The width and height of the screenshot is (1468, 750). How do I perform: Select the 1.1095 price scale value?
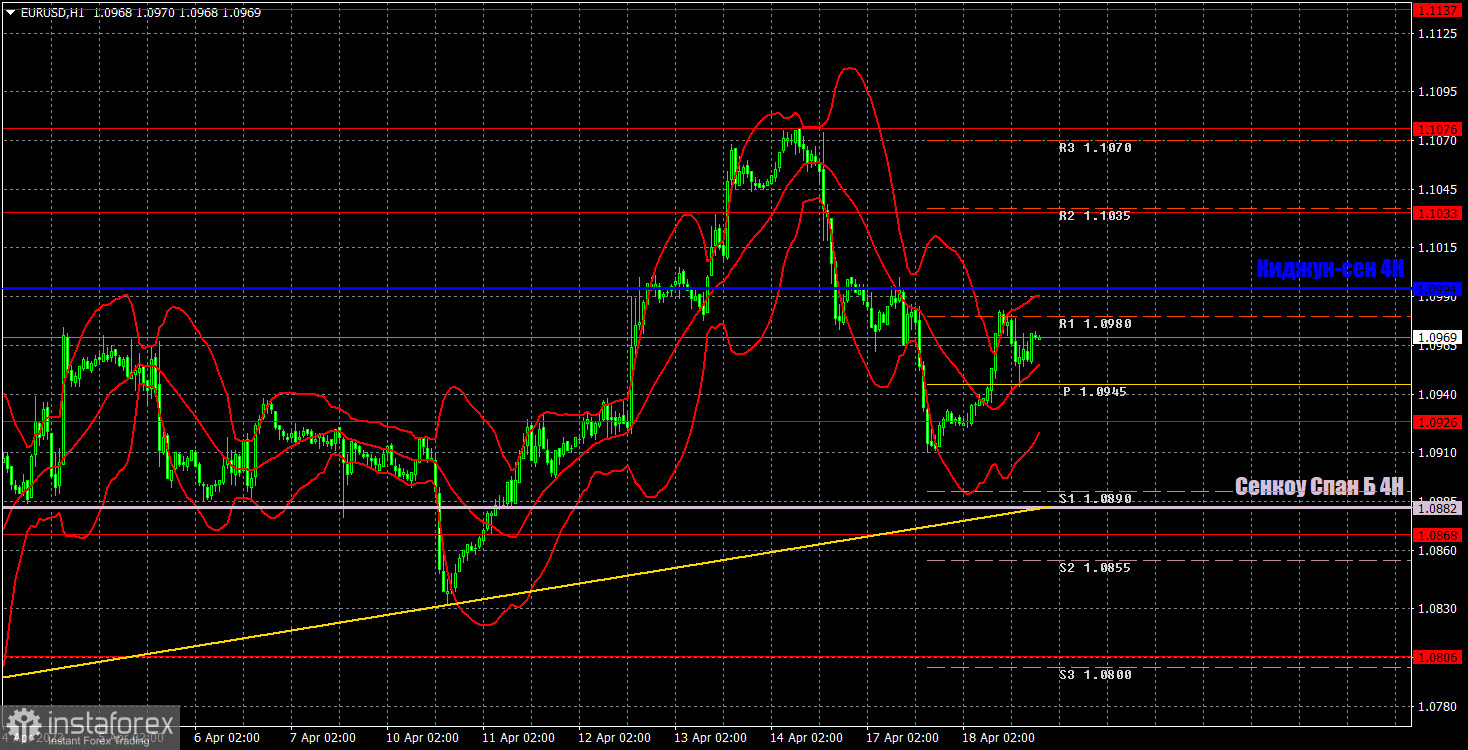1438,92
